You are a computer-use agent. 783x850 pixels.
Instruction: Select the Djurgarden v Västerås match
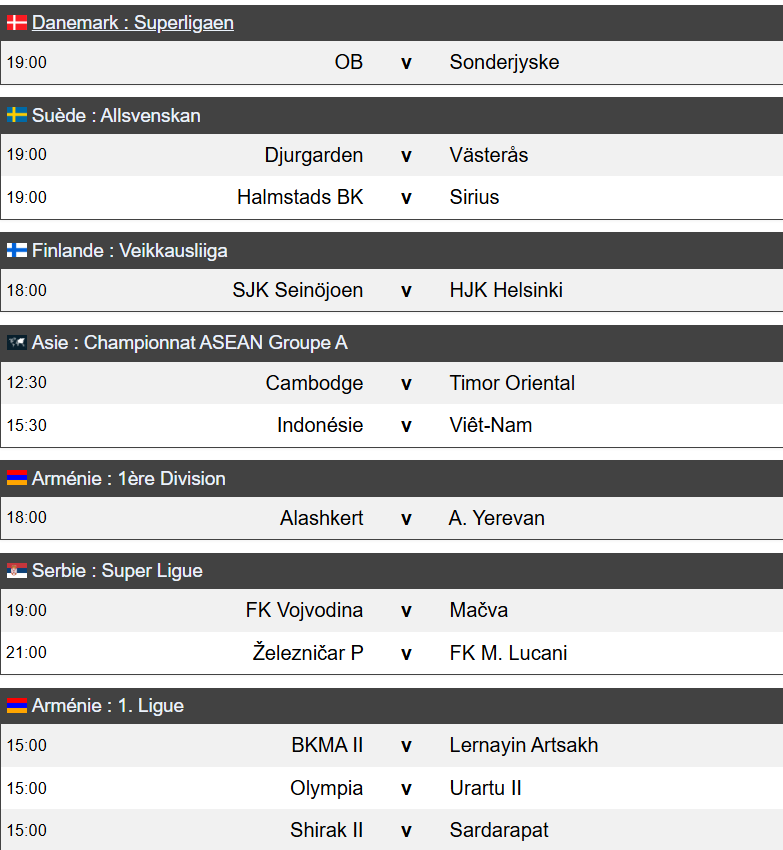point(392,155)
